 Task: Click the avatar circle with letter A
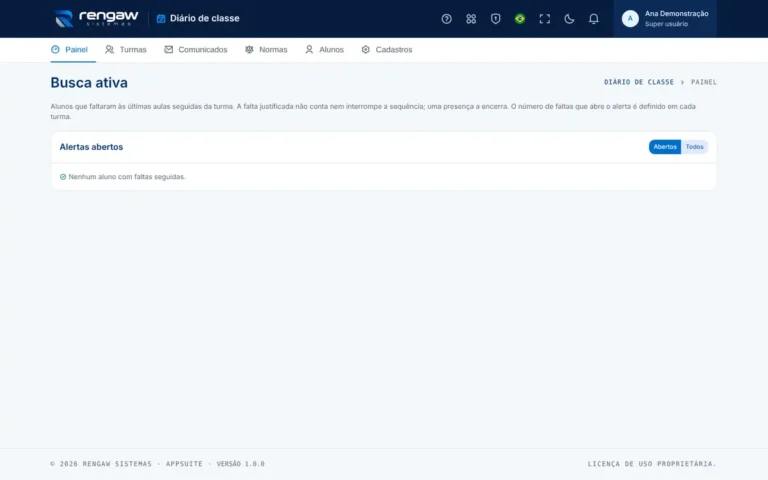tap(630, 19)
